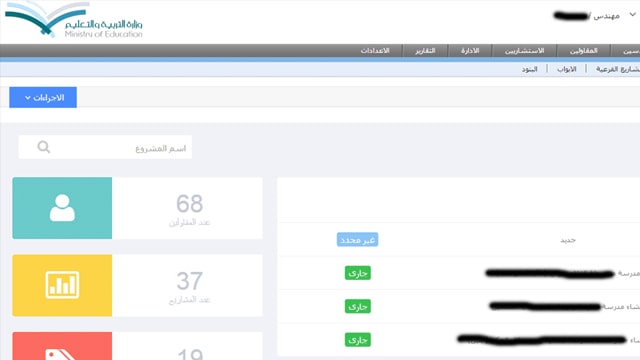Viewport: 640px width, 360px height.
Task: Expand the الاجراءات actions dropdown button
Action: (x=43, y=98)
